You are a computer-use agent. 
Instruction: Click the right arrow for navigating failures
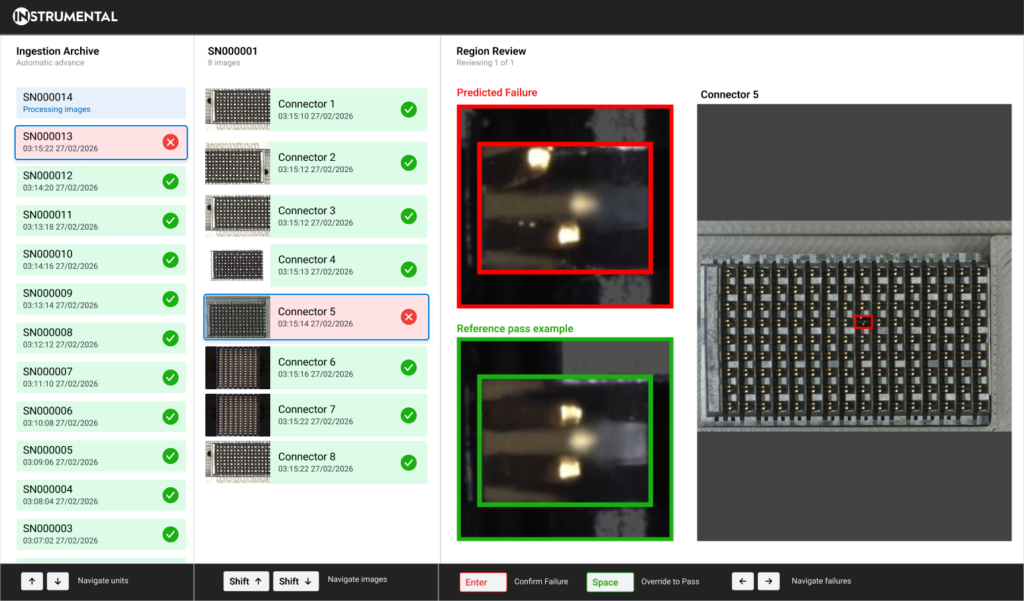(x=768, y=580)
